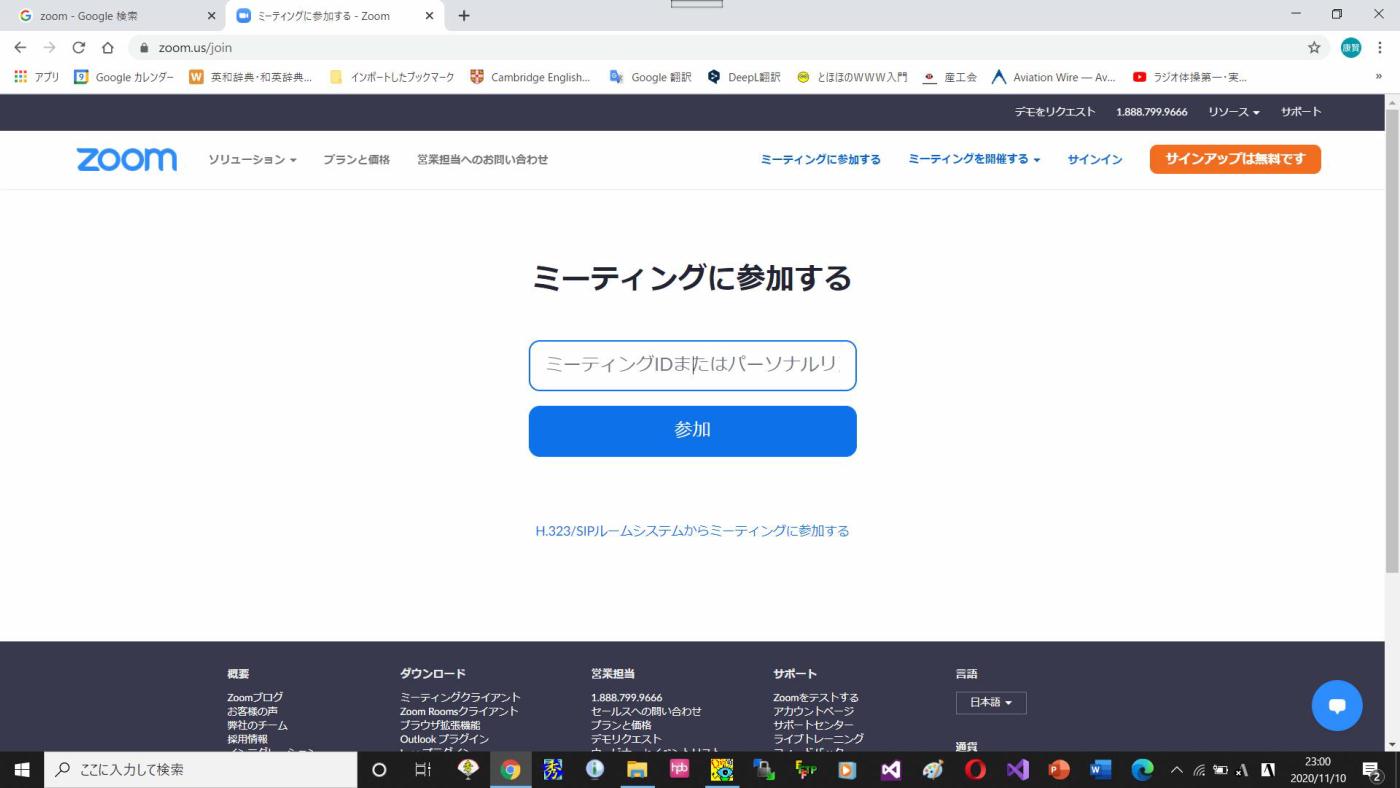Open the とほほのWWW入門 bookmark

pyautogui.click(x=852, y=77)
